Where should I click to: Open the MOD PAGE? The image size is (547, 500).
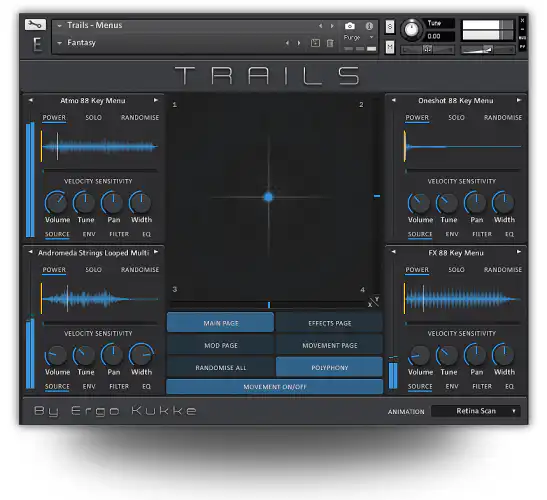pos(220,345)
